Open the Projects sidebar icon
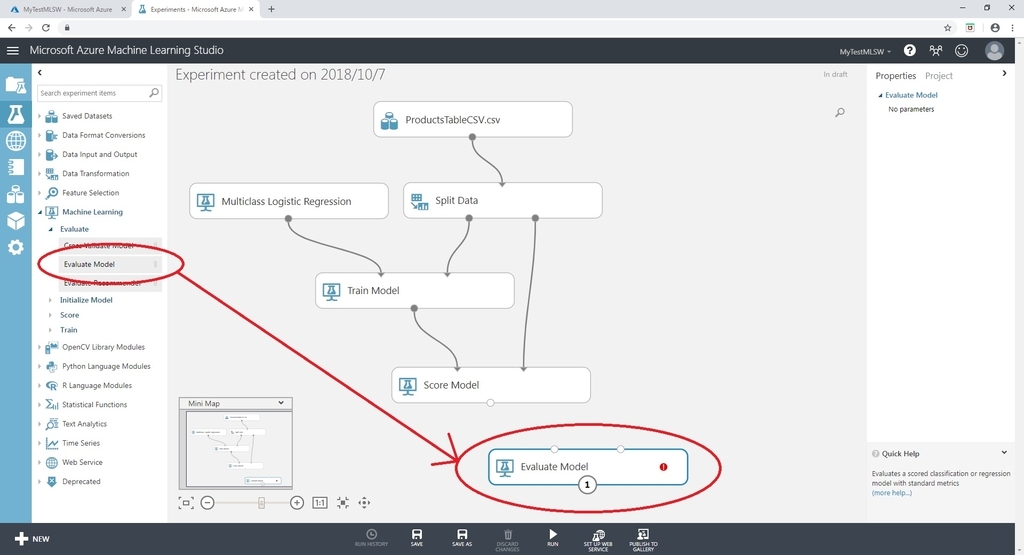 pyautogui.click(x=16, y=85)
